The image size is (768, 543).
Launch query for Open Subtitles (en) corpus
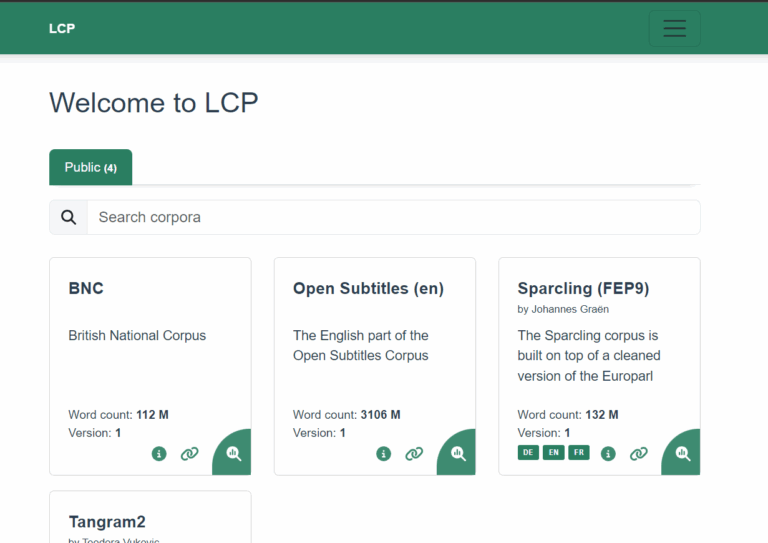click(457, 453)
